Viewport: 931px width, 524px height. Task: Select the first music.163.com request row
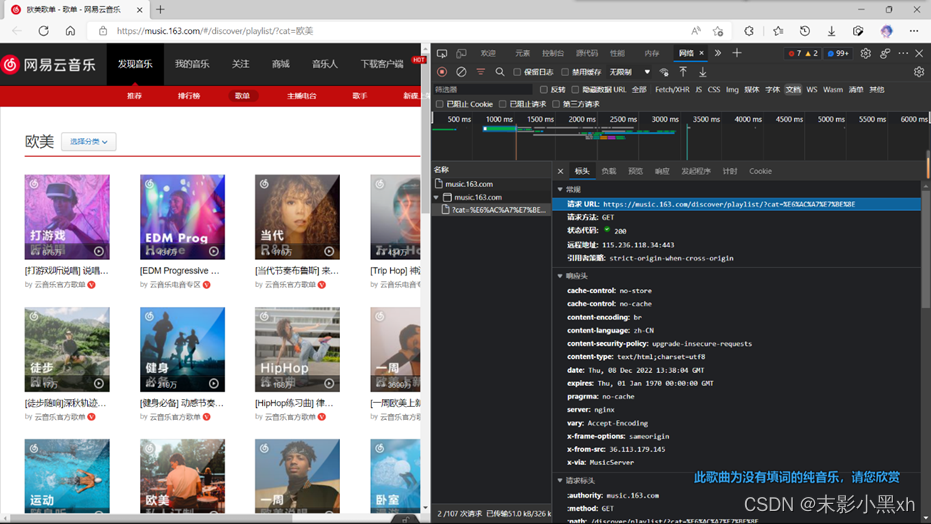click(x=492, y=184)
